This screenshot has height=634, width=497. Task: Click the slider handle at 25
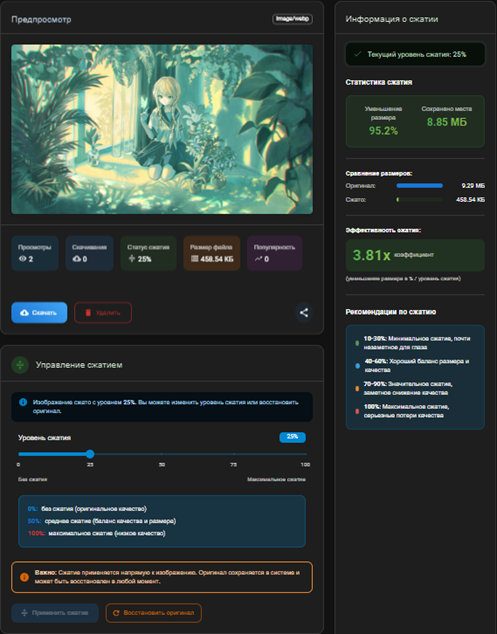tap(90, 454)
